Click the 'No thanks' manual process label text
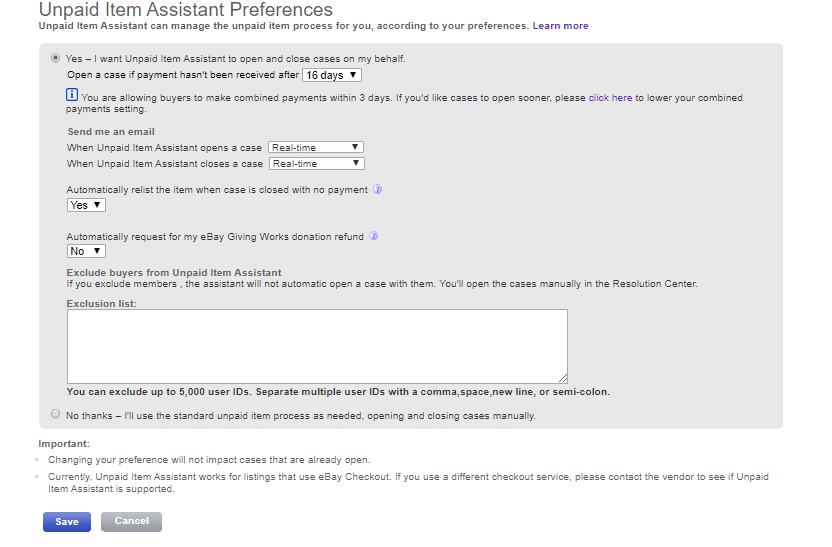Viewport: 832px width, 547px height. click(x=300, y=415)
